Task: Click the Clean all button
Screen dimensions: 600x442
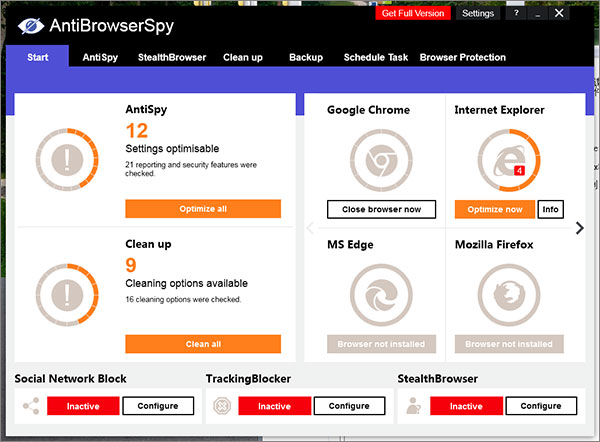Action: [x=203, y=344]
